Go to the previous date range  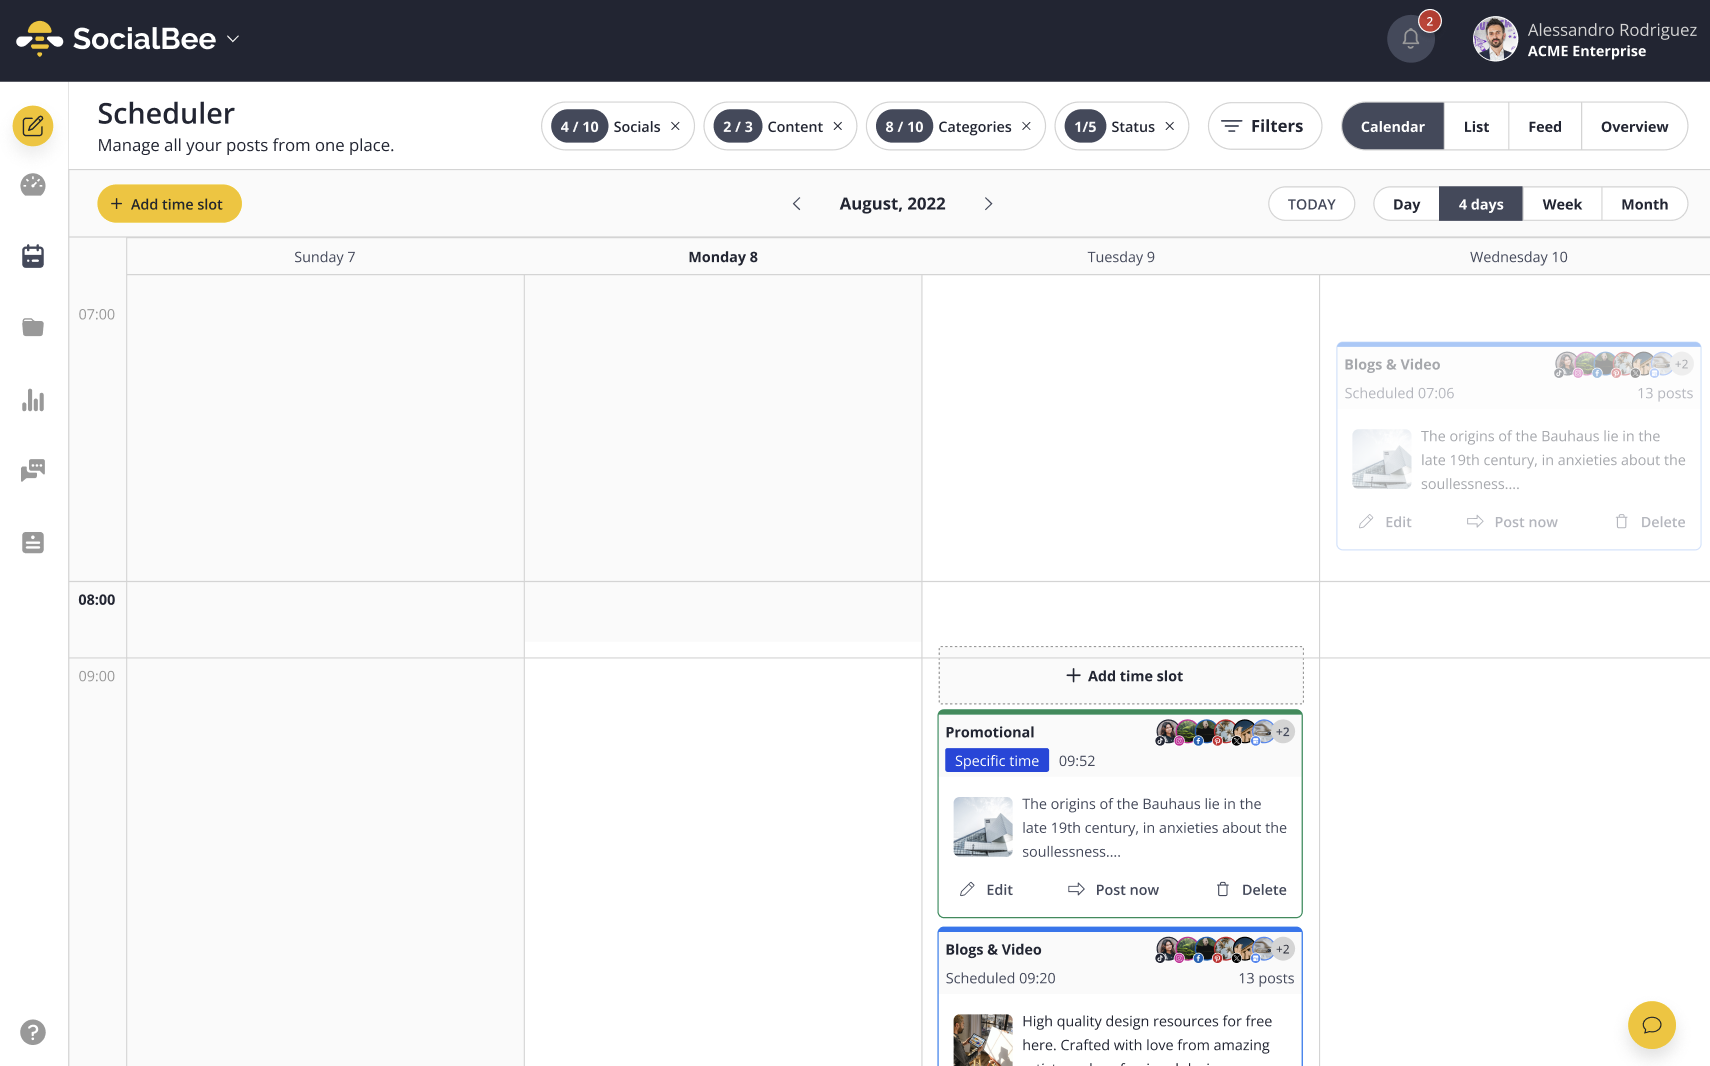pos(797,204)
